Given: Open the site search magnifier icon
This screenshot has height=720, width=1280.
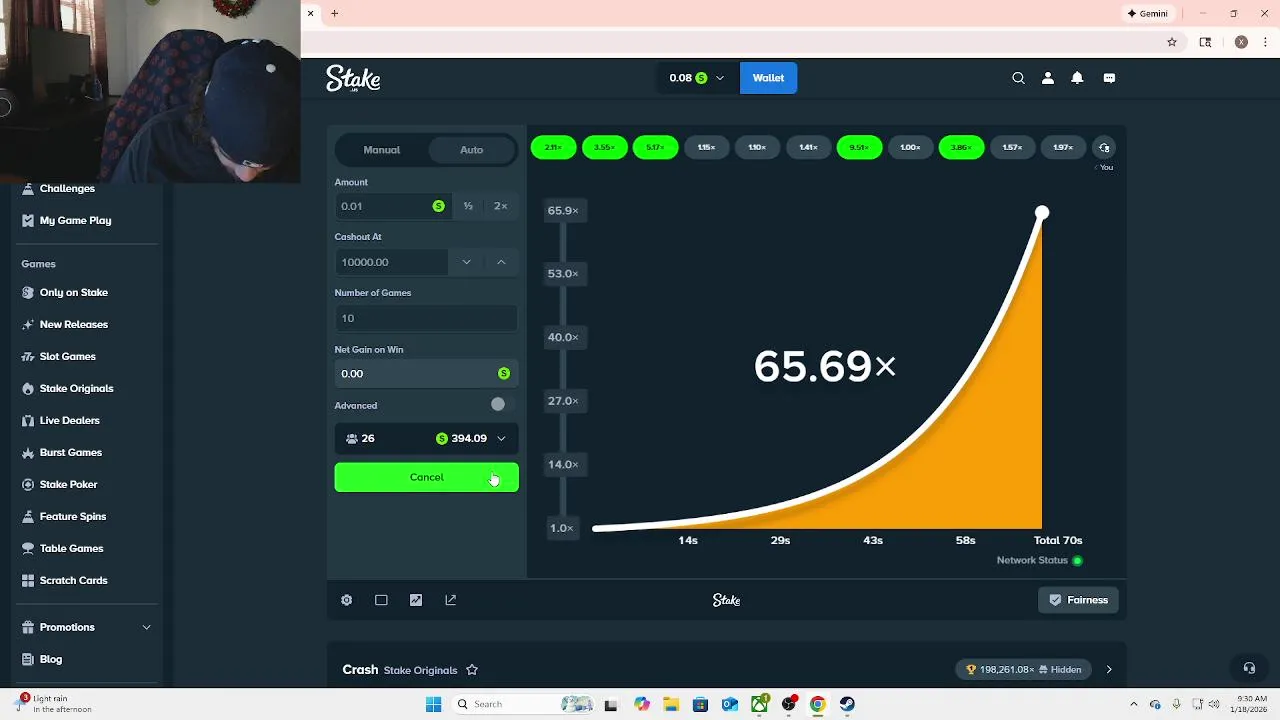Looking at the screenshot, I should [1018, 78].
